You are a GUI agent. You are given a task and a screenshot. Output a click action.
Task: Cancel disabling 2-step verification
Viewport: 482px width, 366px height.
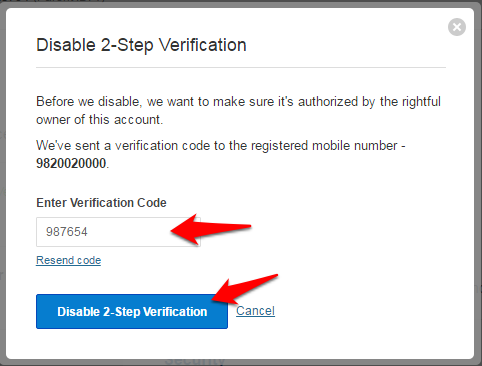pyautogui.click(x=255, y=311)
